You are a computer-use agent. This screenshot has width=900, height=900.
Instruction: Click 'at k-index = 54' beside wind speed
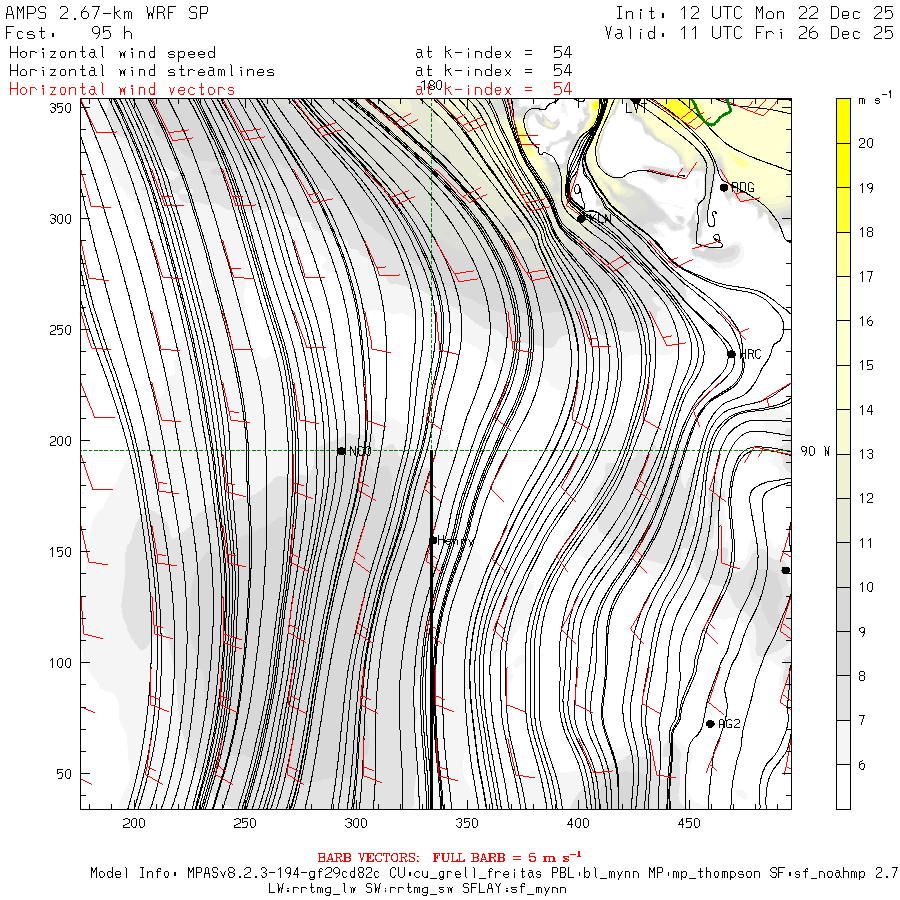click(494, 53)
